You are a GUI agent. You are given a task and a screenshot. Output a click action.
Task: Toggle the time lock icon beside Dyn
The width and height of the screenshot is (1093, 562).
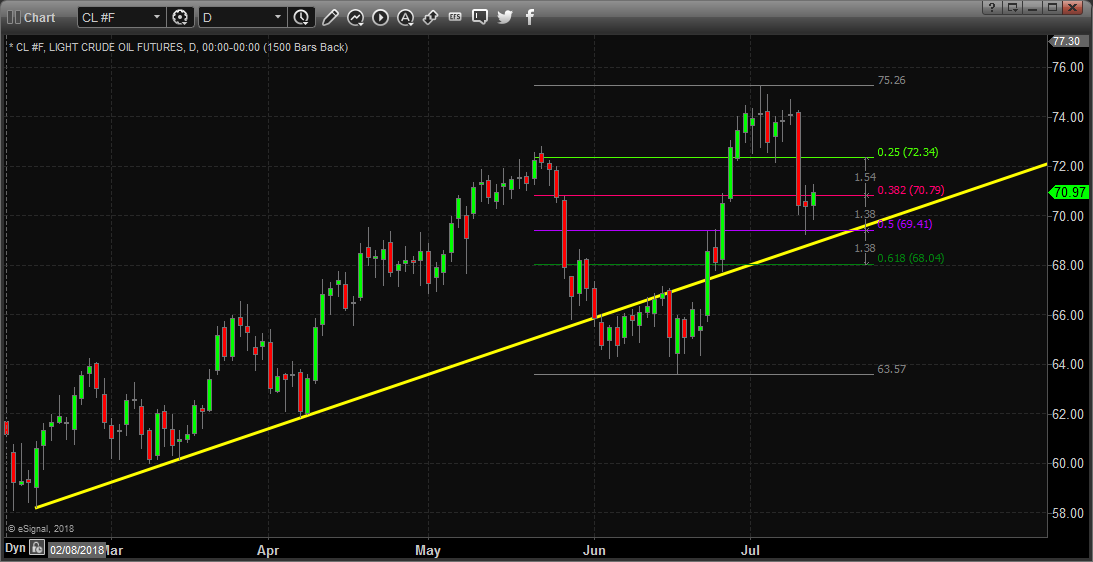[x=37, y=548]
